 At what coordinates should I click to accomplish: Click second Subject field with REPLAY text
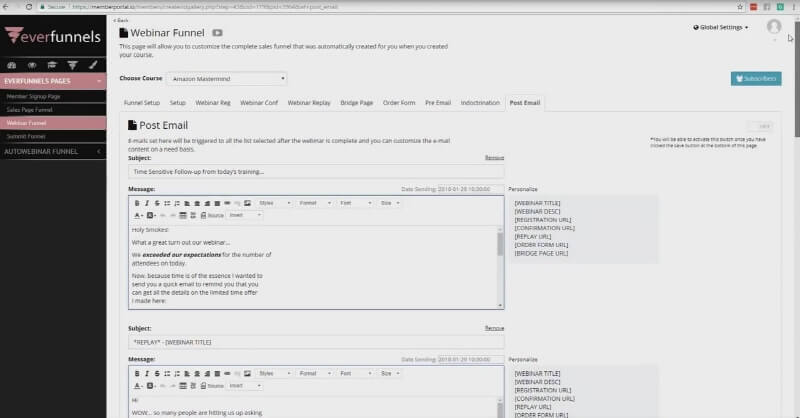click(316, 342)
